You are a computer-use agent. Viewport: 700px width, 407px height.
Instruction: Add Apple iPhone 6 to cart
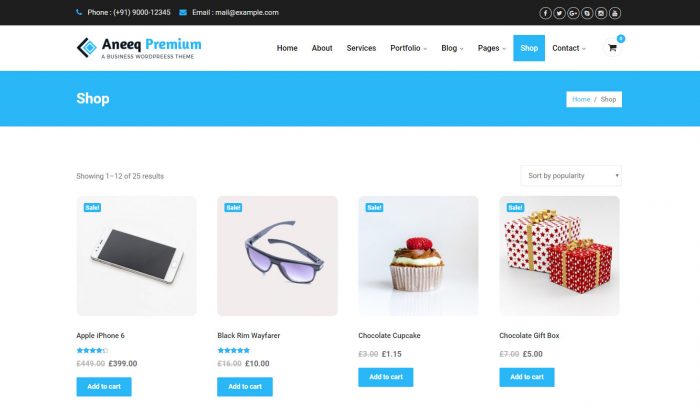tap(104, 386)
